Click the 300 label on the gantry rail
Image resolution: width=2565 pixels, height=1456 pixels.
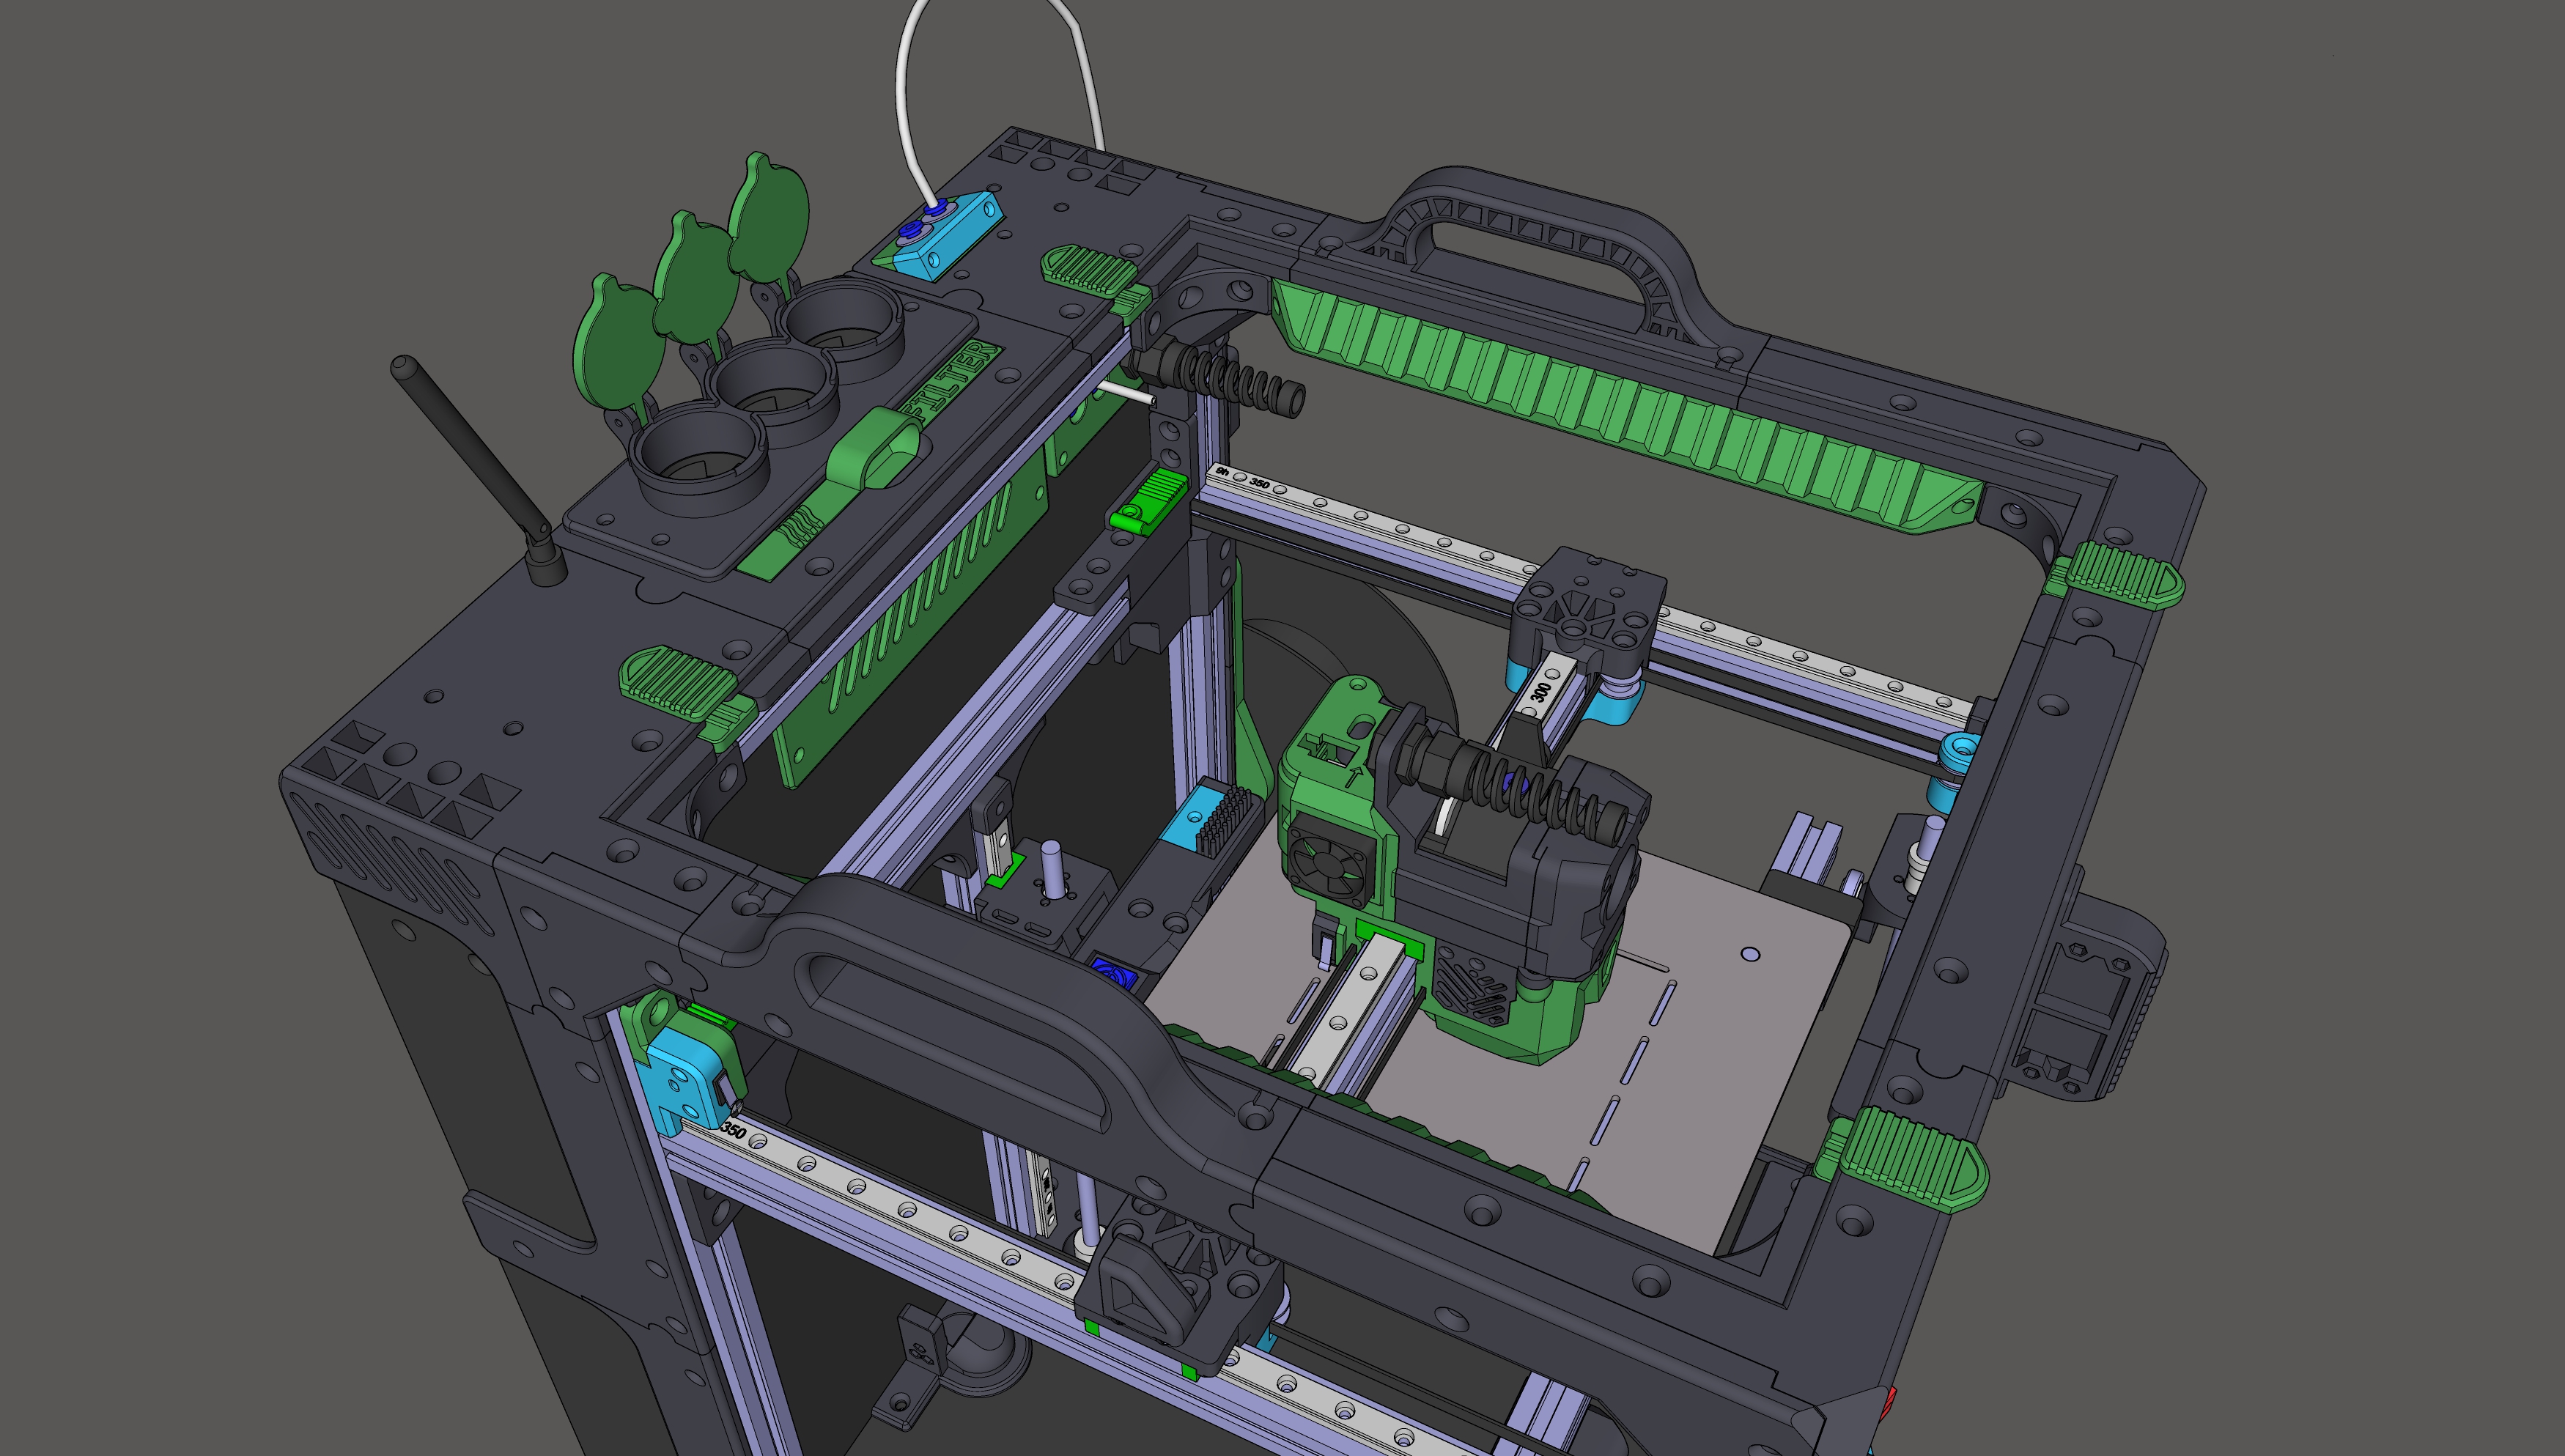1540,691
